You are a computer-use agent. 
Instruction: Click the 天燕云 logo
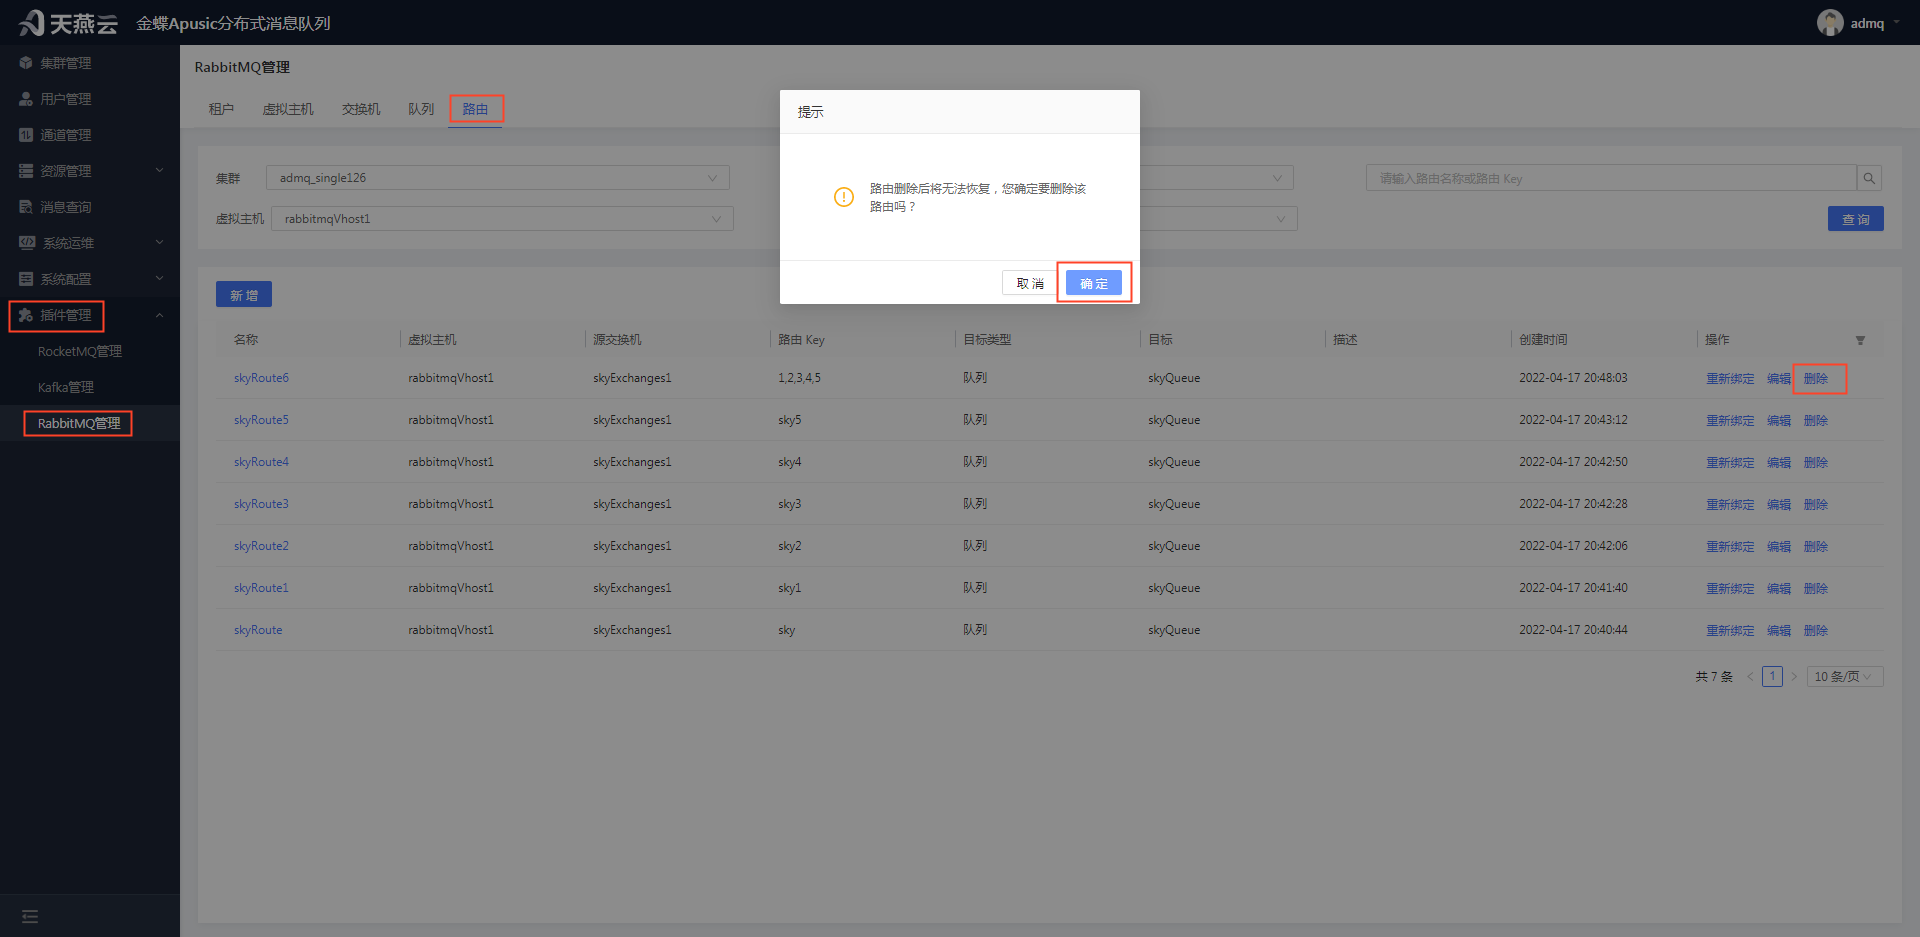[68, 22]
